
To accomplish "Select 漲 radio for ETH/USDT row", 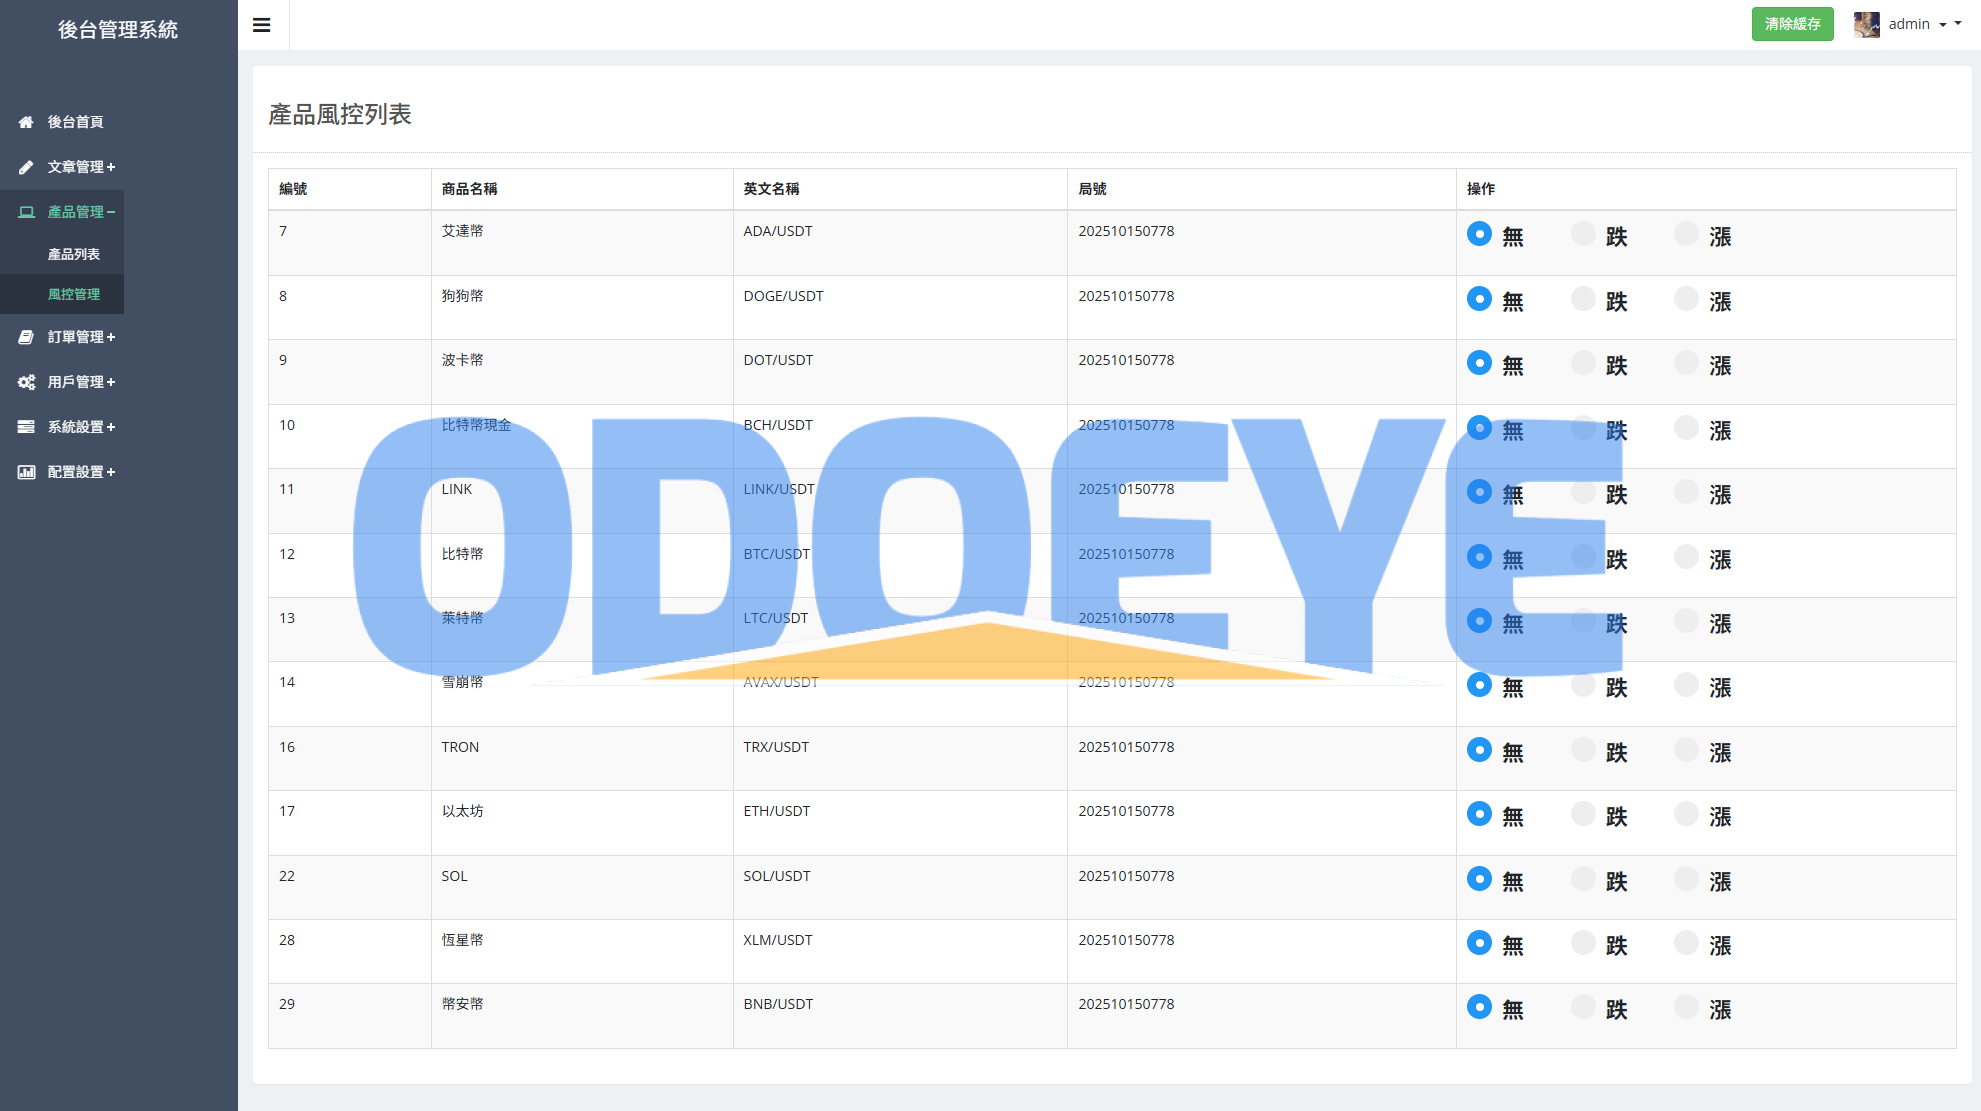I will coord(1686,814).
